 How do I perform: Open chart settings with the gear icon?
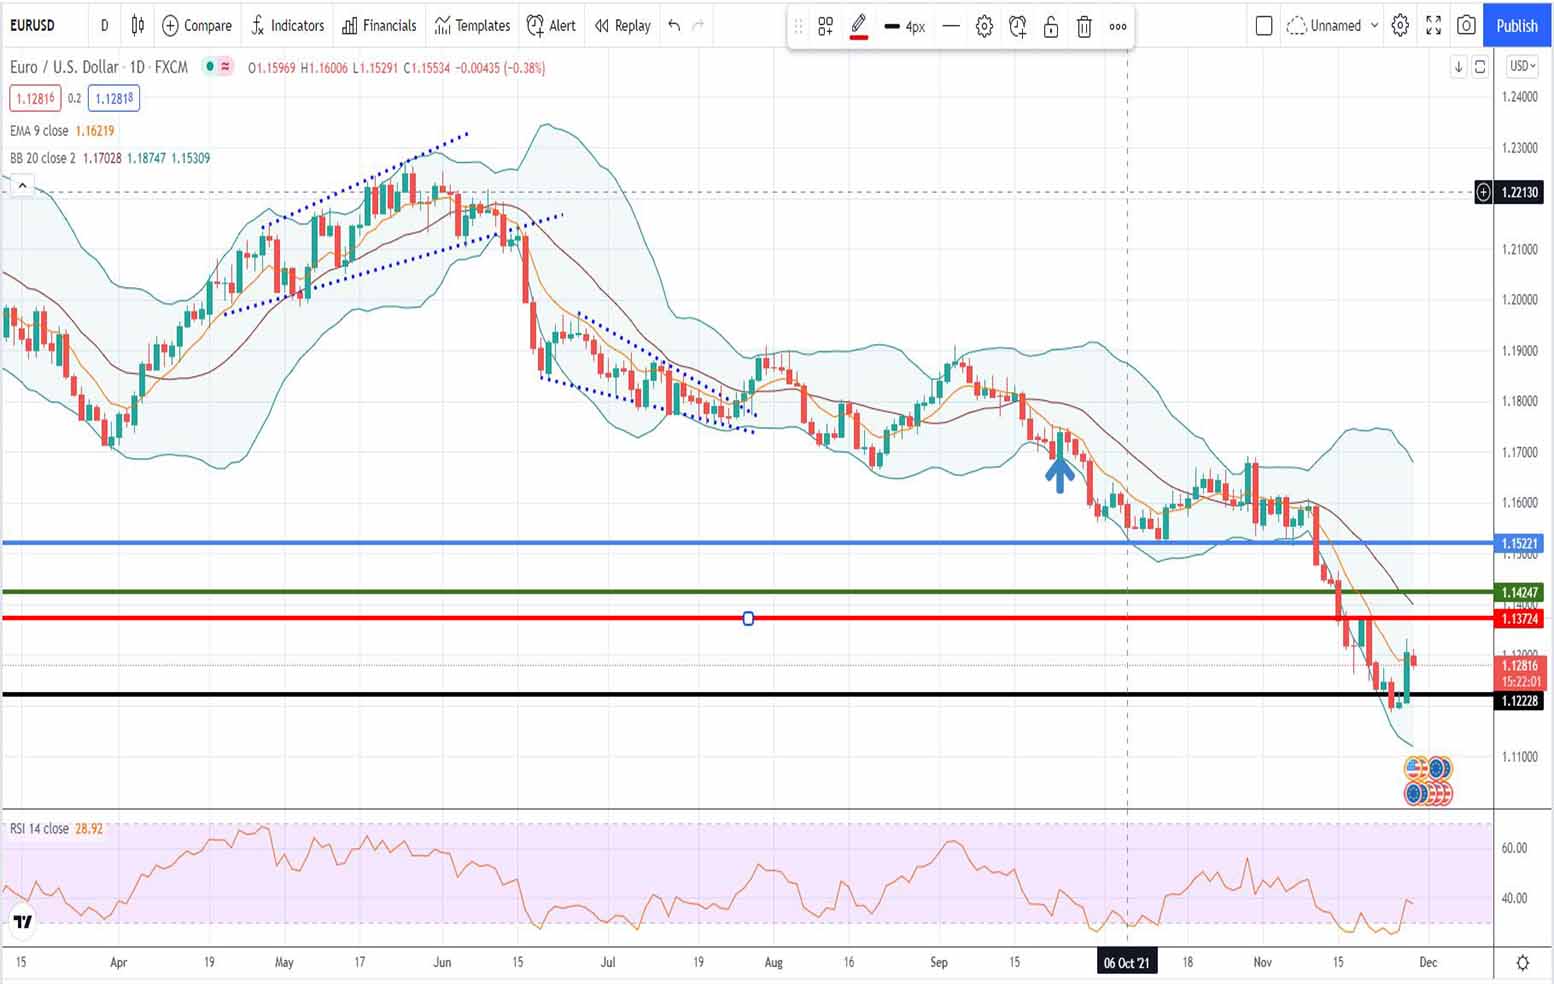(1400, 26)
